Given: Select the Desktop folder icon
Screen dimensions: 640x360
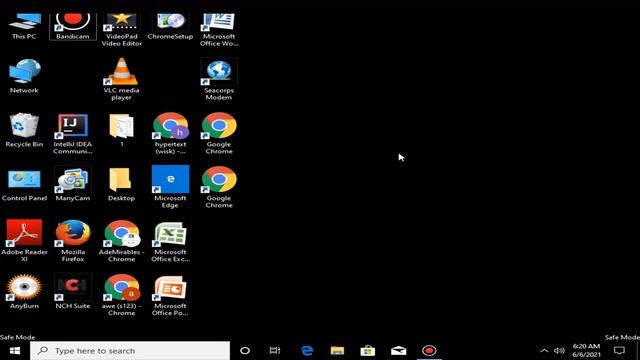Looking at the screenshot, I should (x=122, y=184).
